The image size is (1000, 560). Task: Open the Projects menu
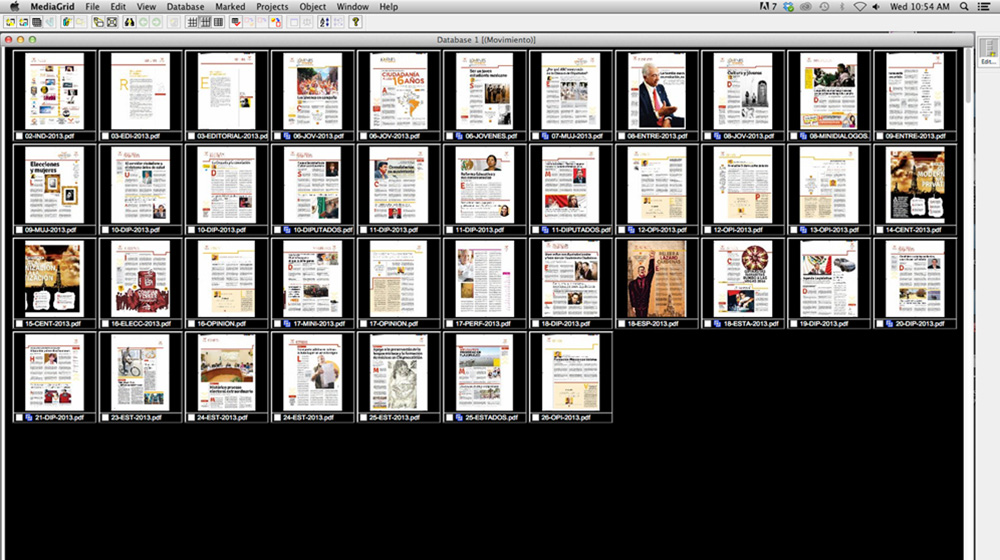272,7
